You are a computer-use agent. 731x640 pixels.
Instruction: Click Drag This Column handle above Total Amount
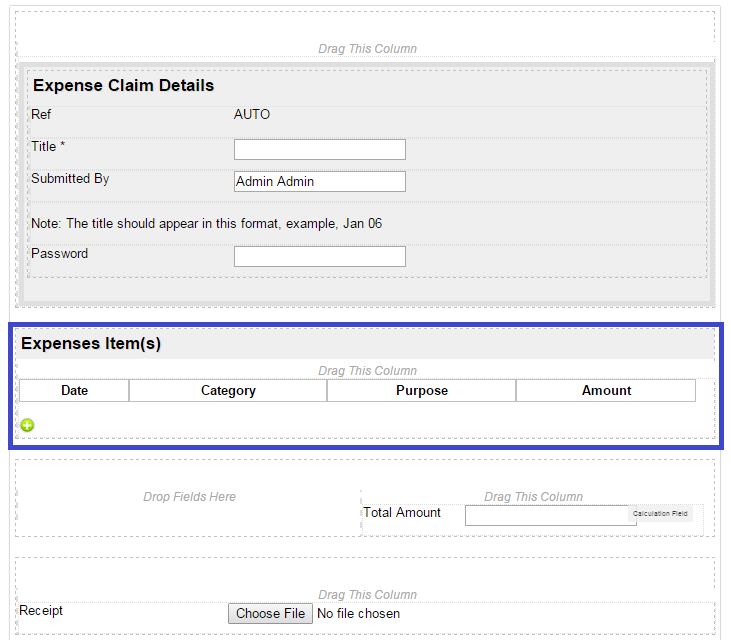pos(533,497)
